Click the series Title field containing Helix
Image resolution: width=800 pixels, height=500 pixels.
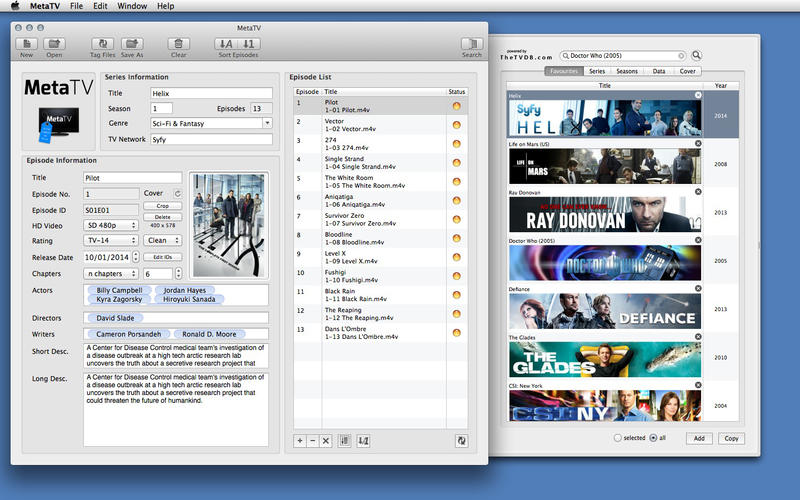coord(211,93)
